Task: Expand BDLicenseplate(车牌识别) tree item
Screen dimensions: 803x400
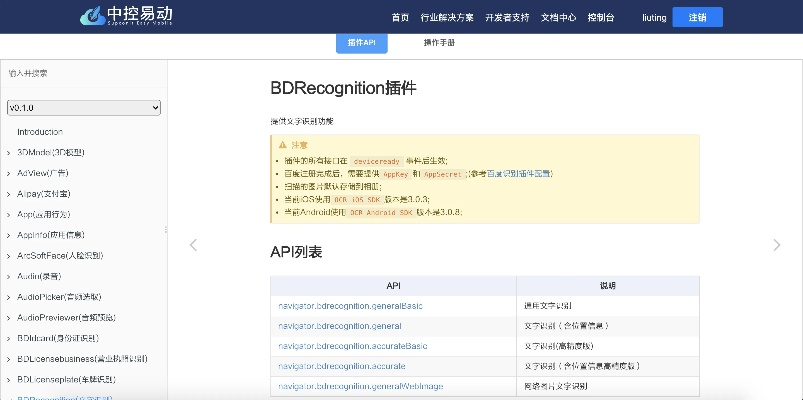Action: coord(8,380)
